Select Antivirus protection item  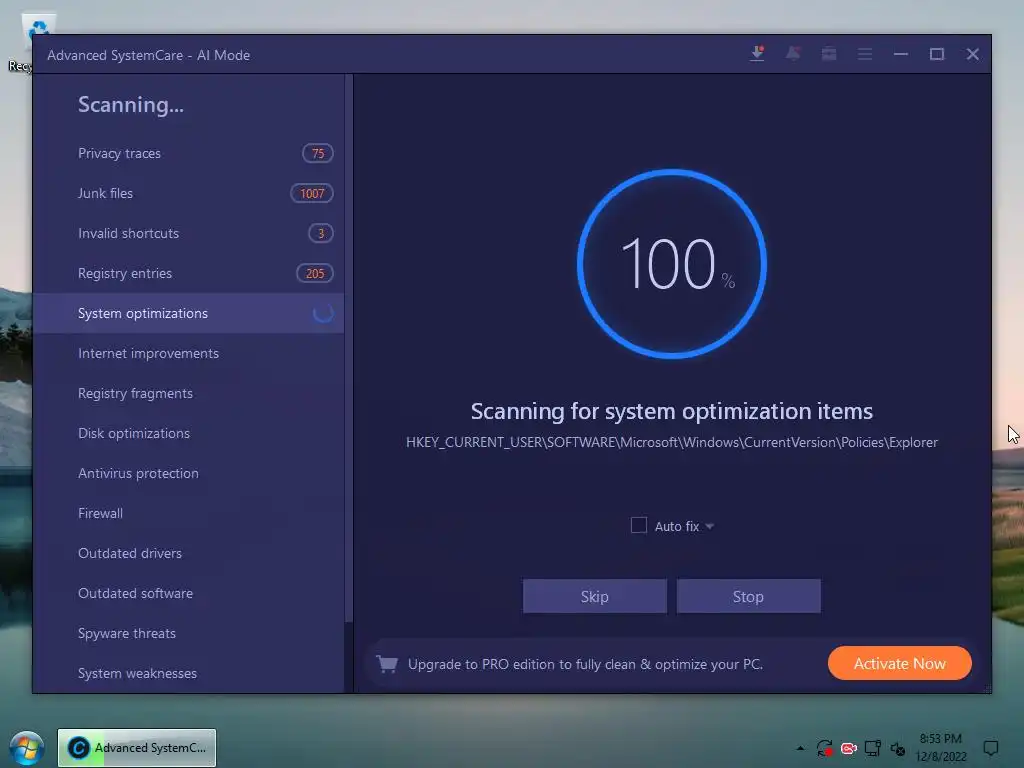point(188,473)
